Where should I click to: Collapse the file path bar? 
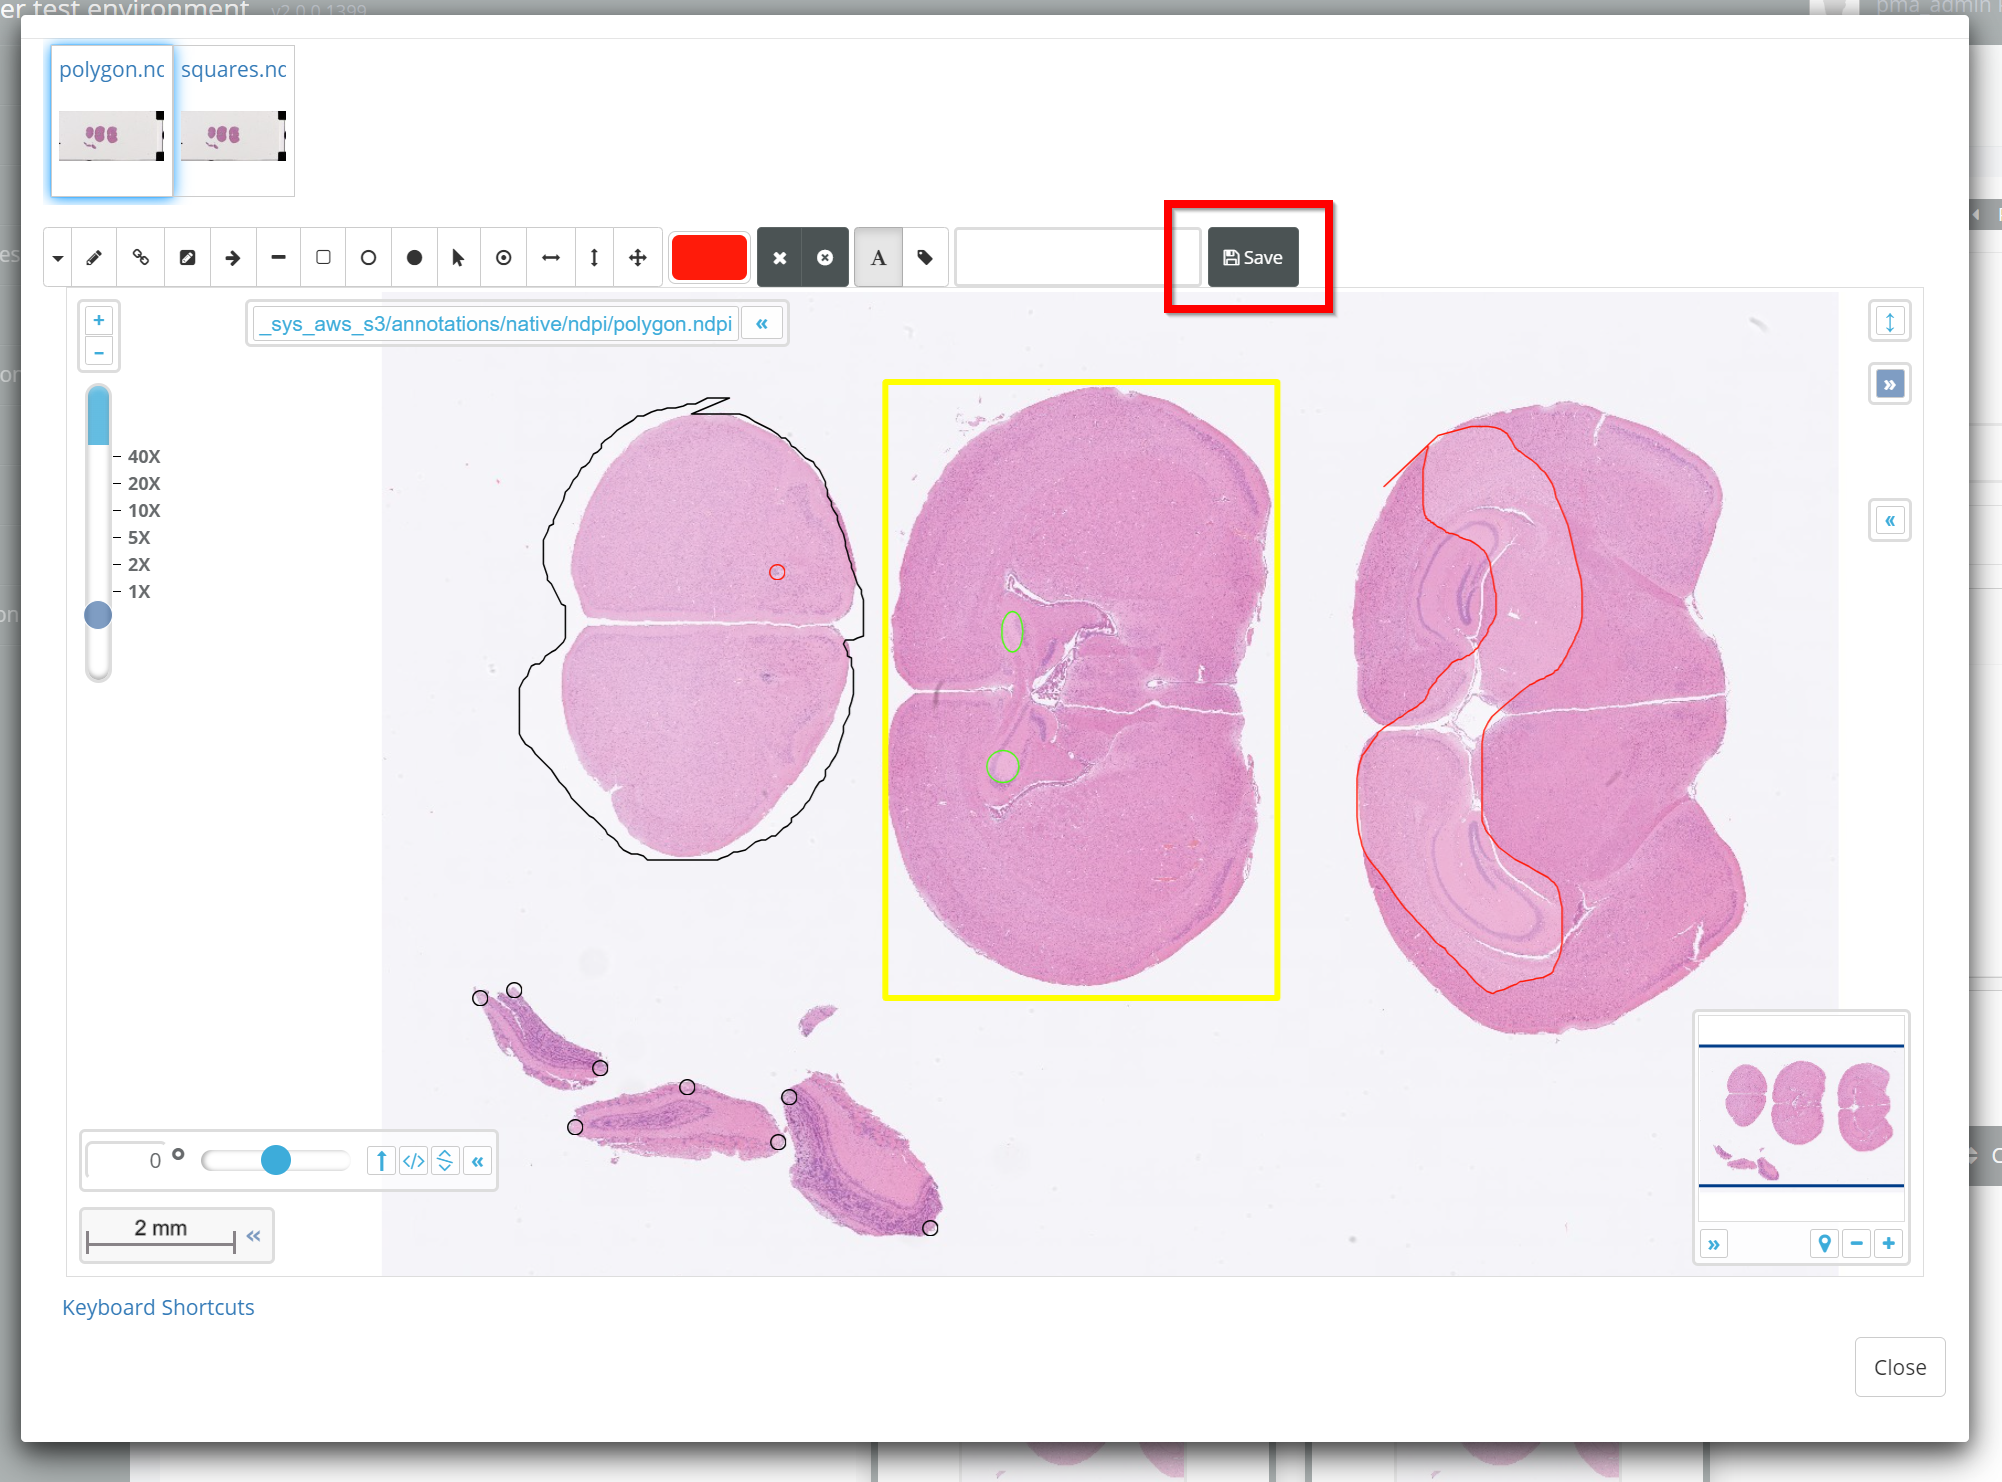tap(762, 324)
